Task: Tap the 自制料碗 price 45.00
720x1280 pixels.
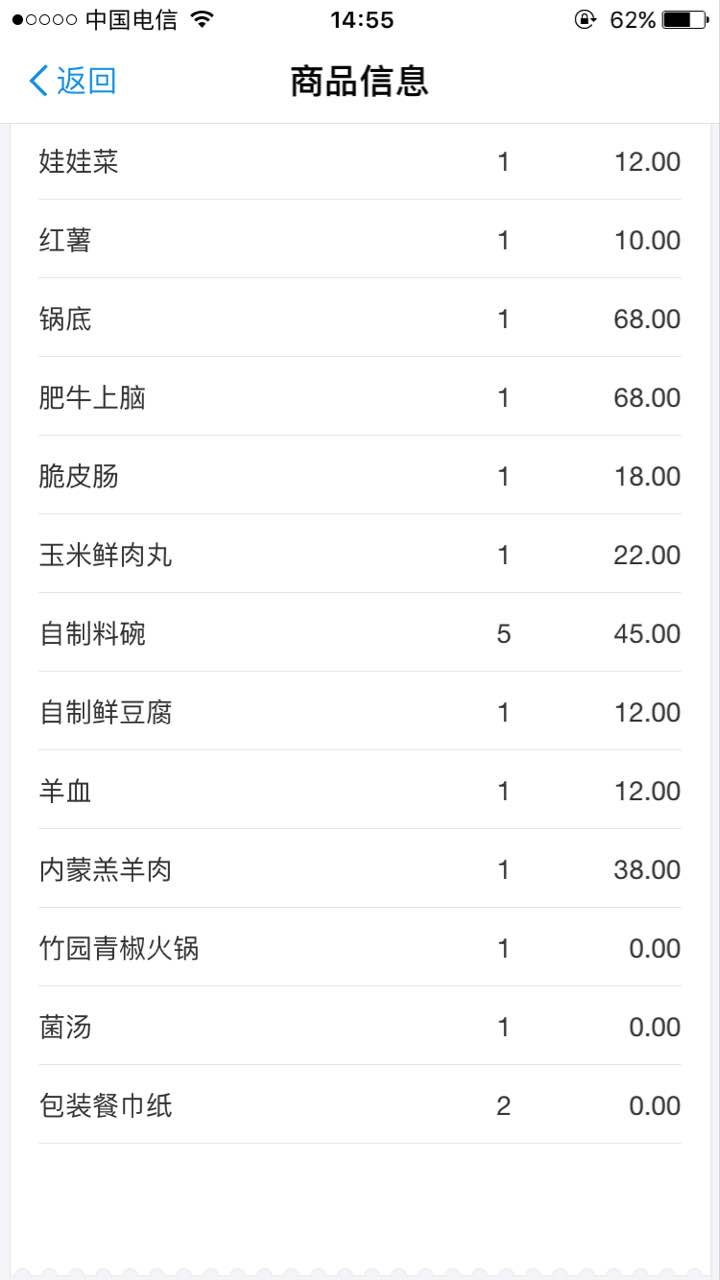Action: (x=647, y=634)
